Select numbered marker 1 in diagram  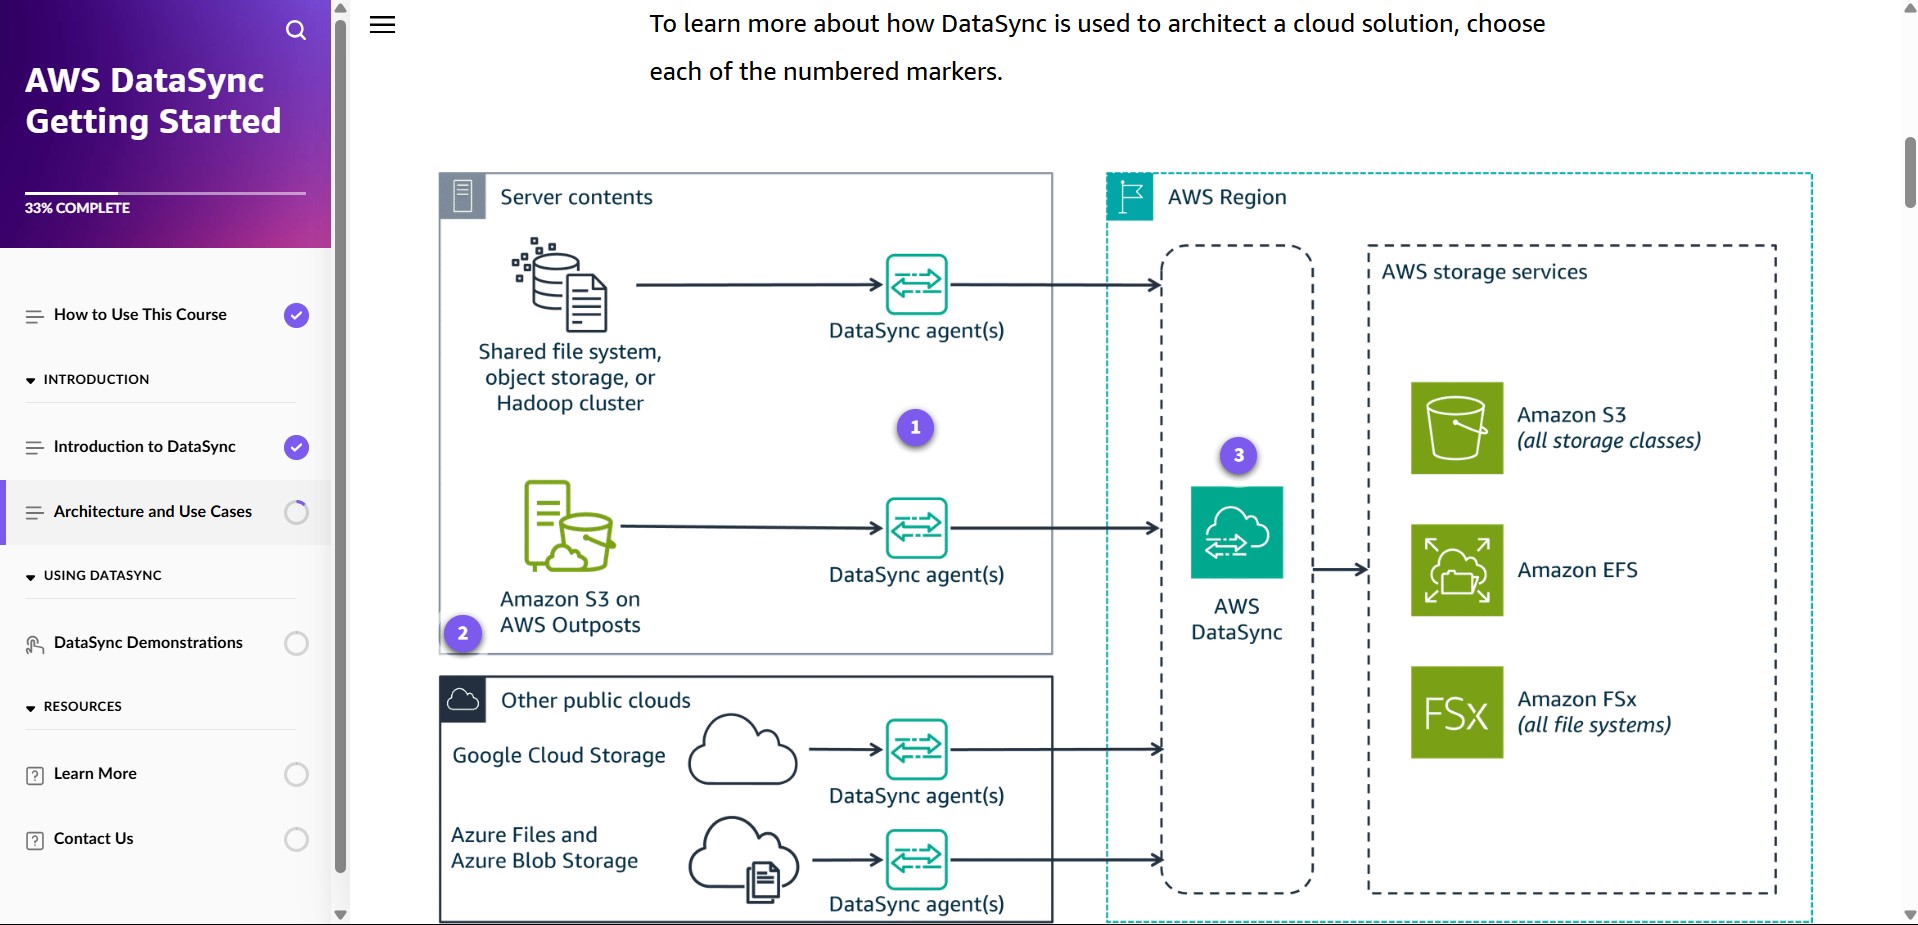915,427
